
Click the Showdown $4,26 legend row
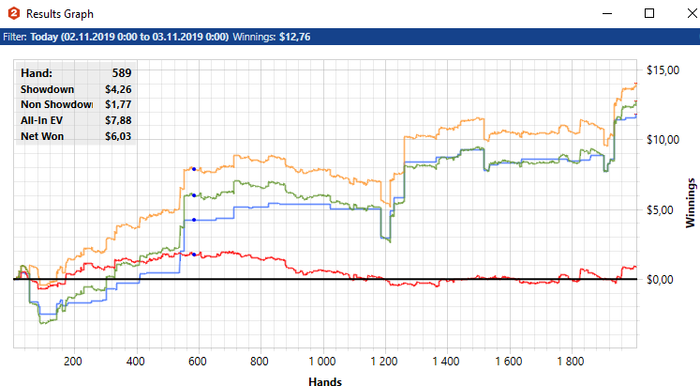76,89
